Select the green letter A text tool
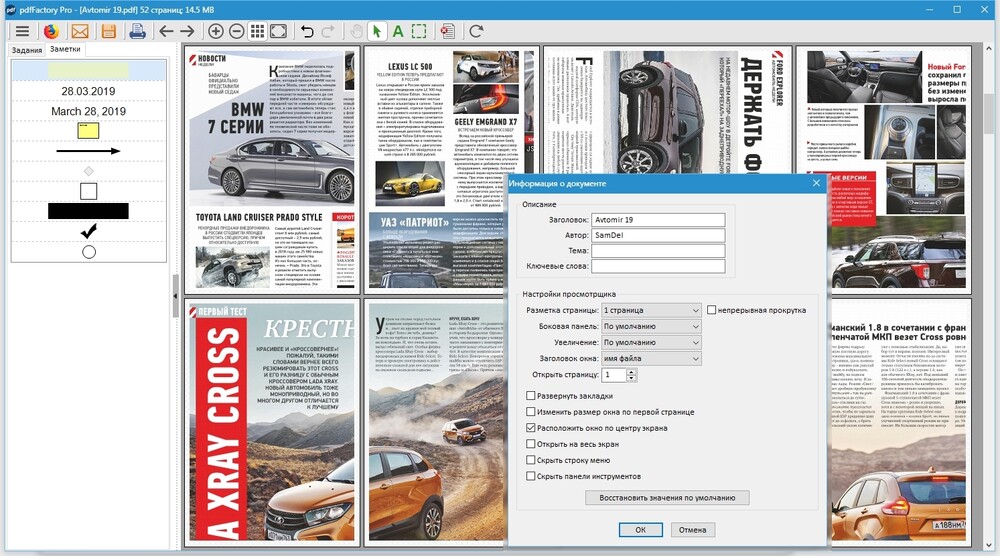 [397, 31]
